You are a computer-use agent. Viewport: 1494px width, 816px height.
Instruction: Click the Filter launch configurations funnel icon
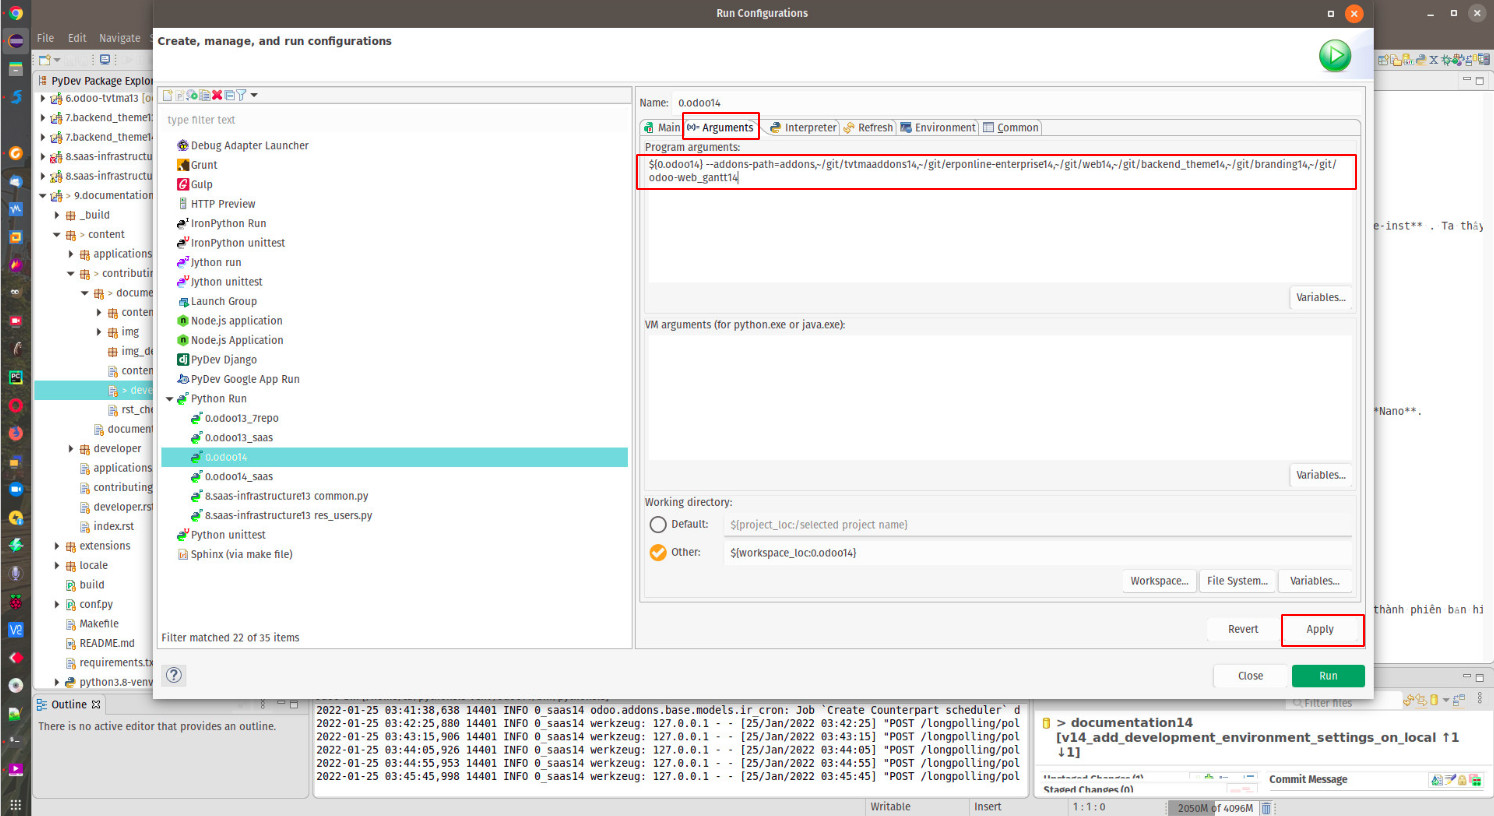241,95
